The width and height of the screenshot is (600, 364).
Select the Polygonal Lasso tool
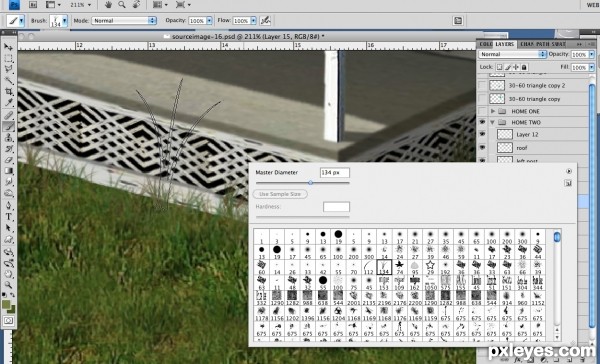pyautogui.click(x=8, y=69)
